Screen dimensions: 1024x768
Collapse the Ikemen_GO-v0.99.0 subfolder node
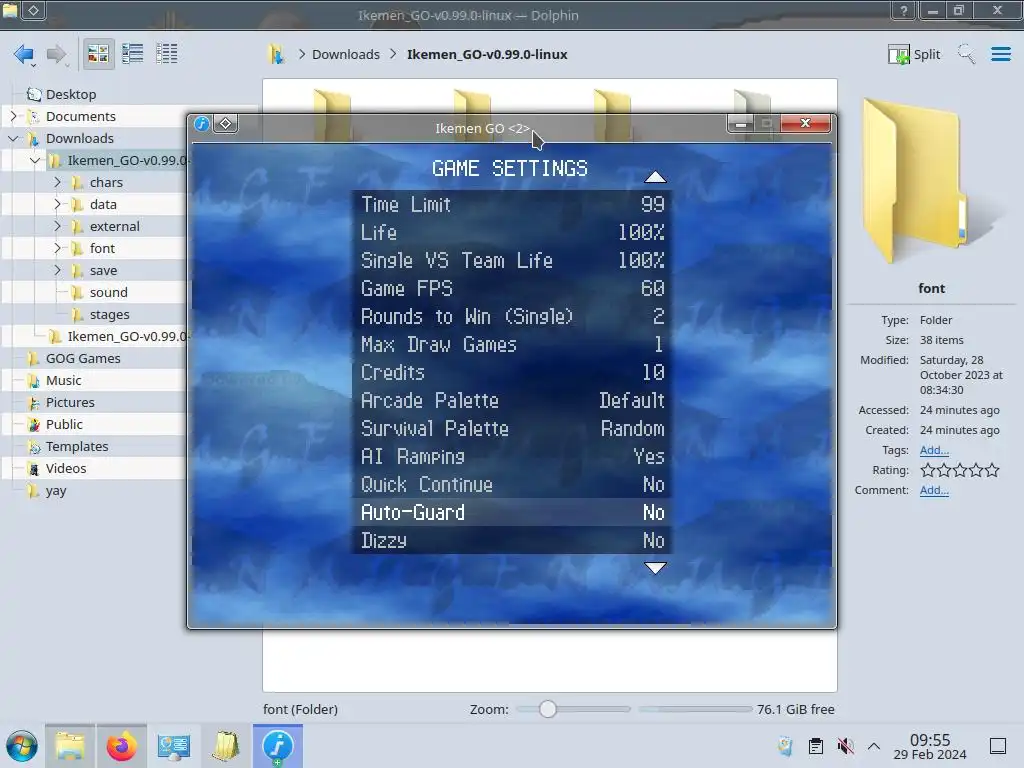click(35, 160)
